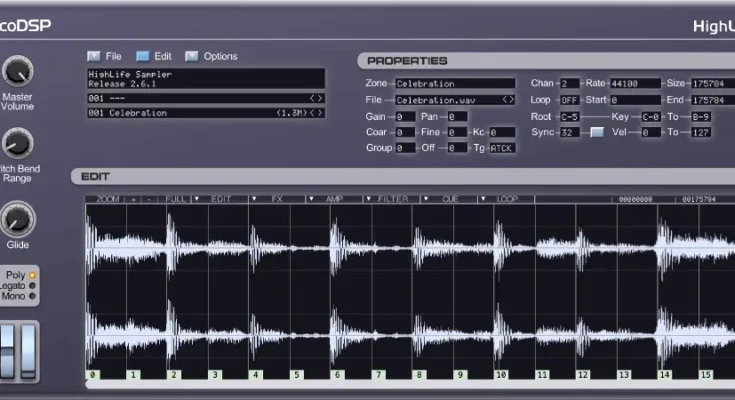Click the zoom out minus button

click(x=151, y=199)
